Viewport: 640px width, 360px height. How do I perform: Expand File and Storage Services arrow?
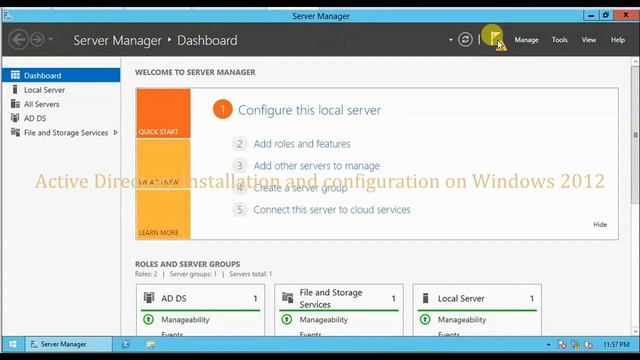(x=116, y=133)
